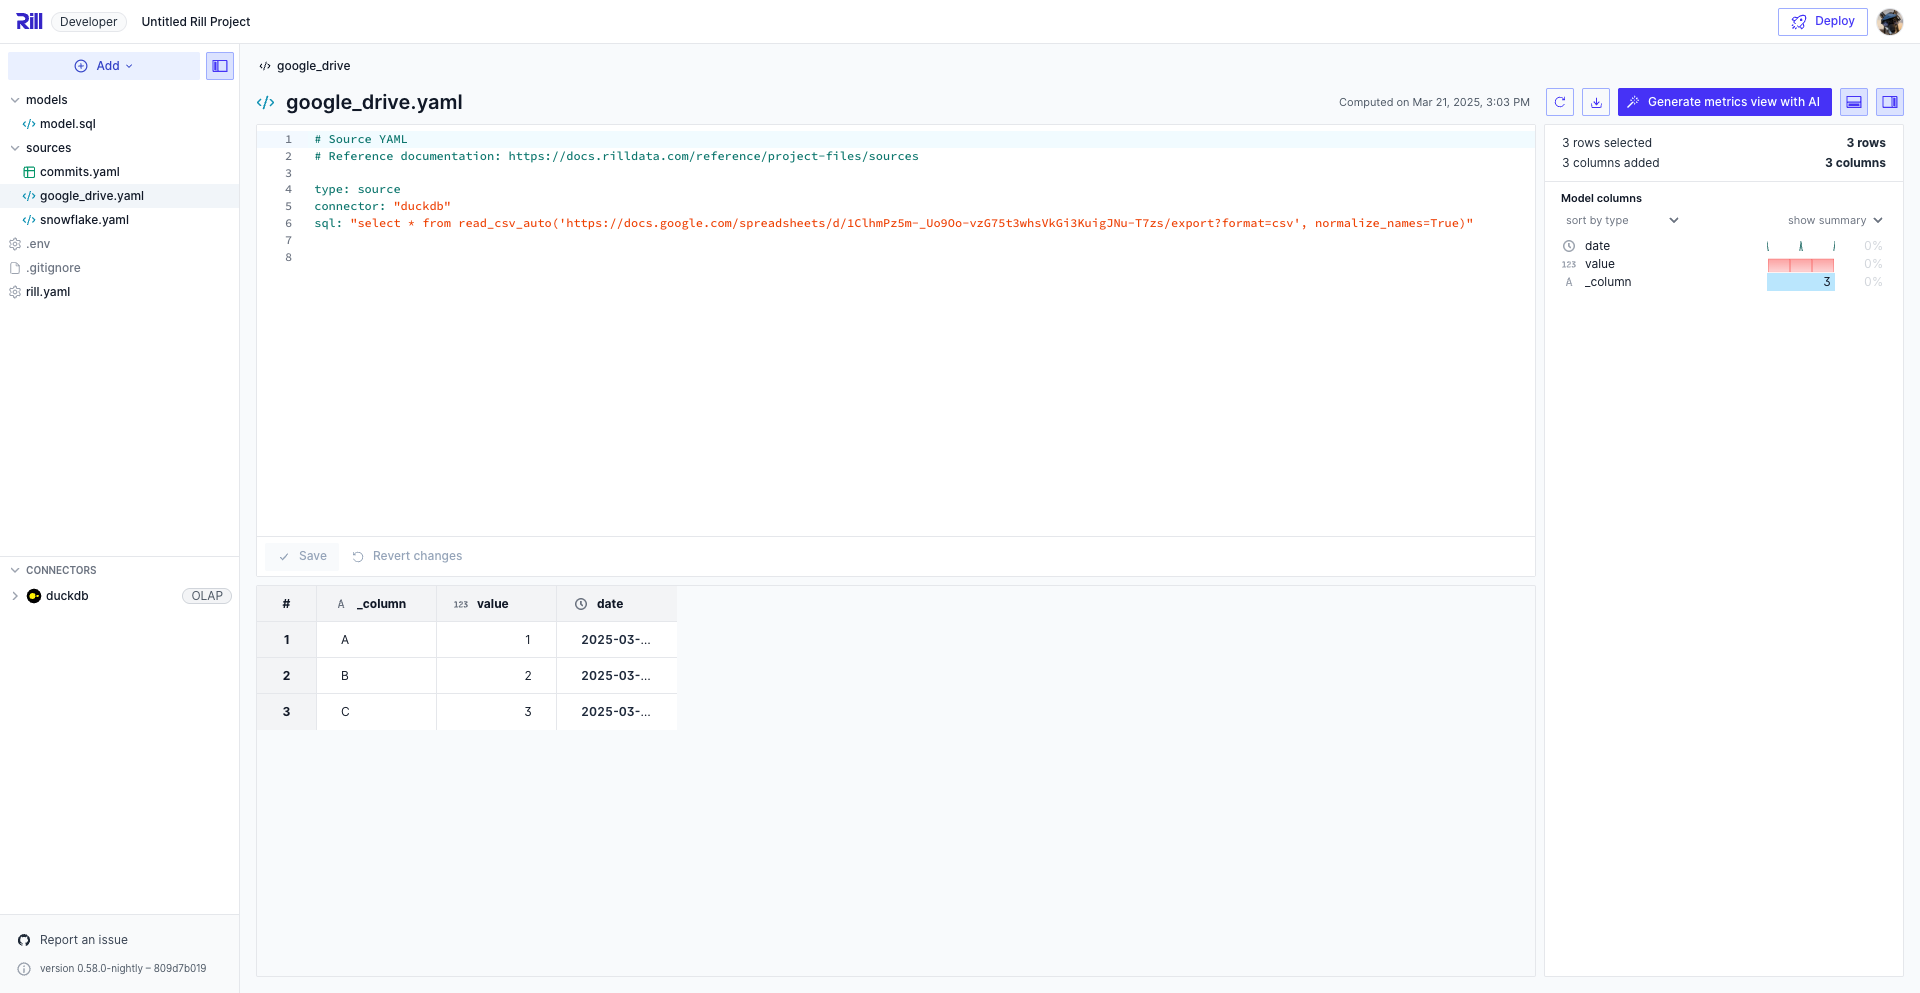Click the value column histogram bar
Screen dimensions: 1920x993
1800,264
